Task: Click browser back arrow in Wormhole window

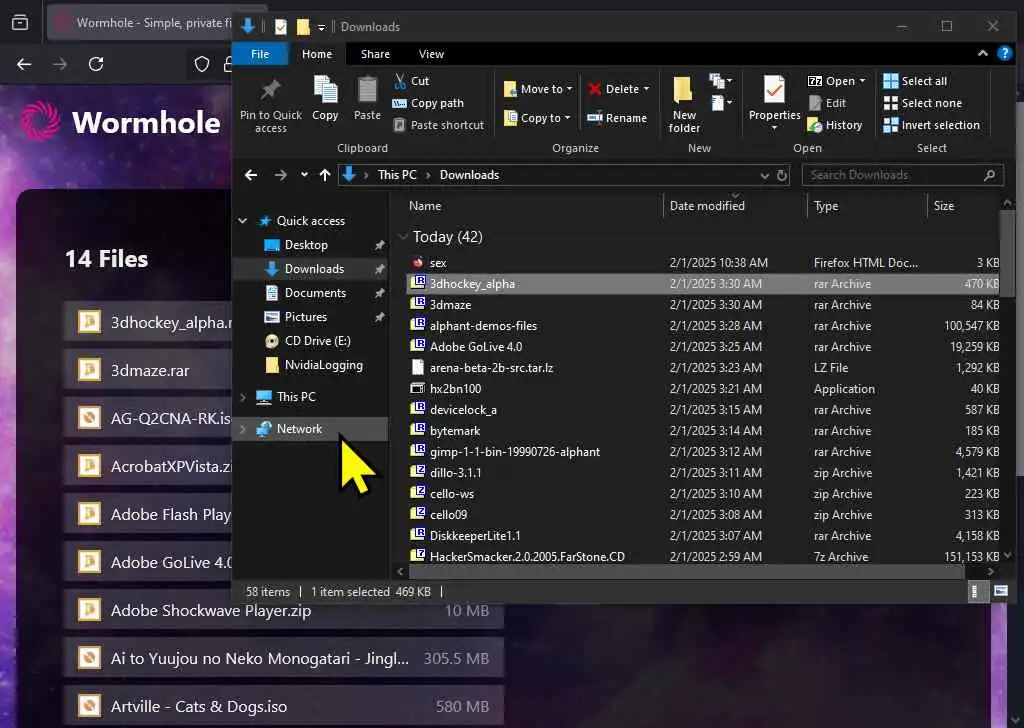Action: click(24, 64)
